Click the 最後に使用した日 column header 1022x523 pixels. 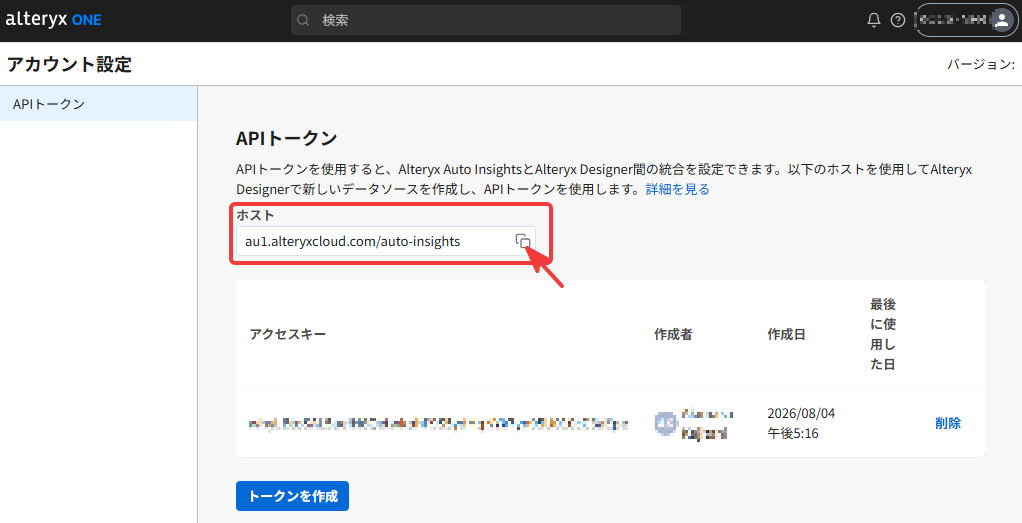(x=883, y=334)
